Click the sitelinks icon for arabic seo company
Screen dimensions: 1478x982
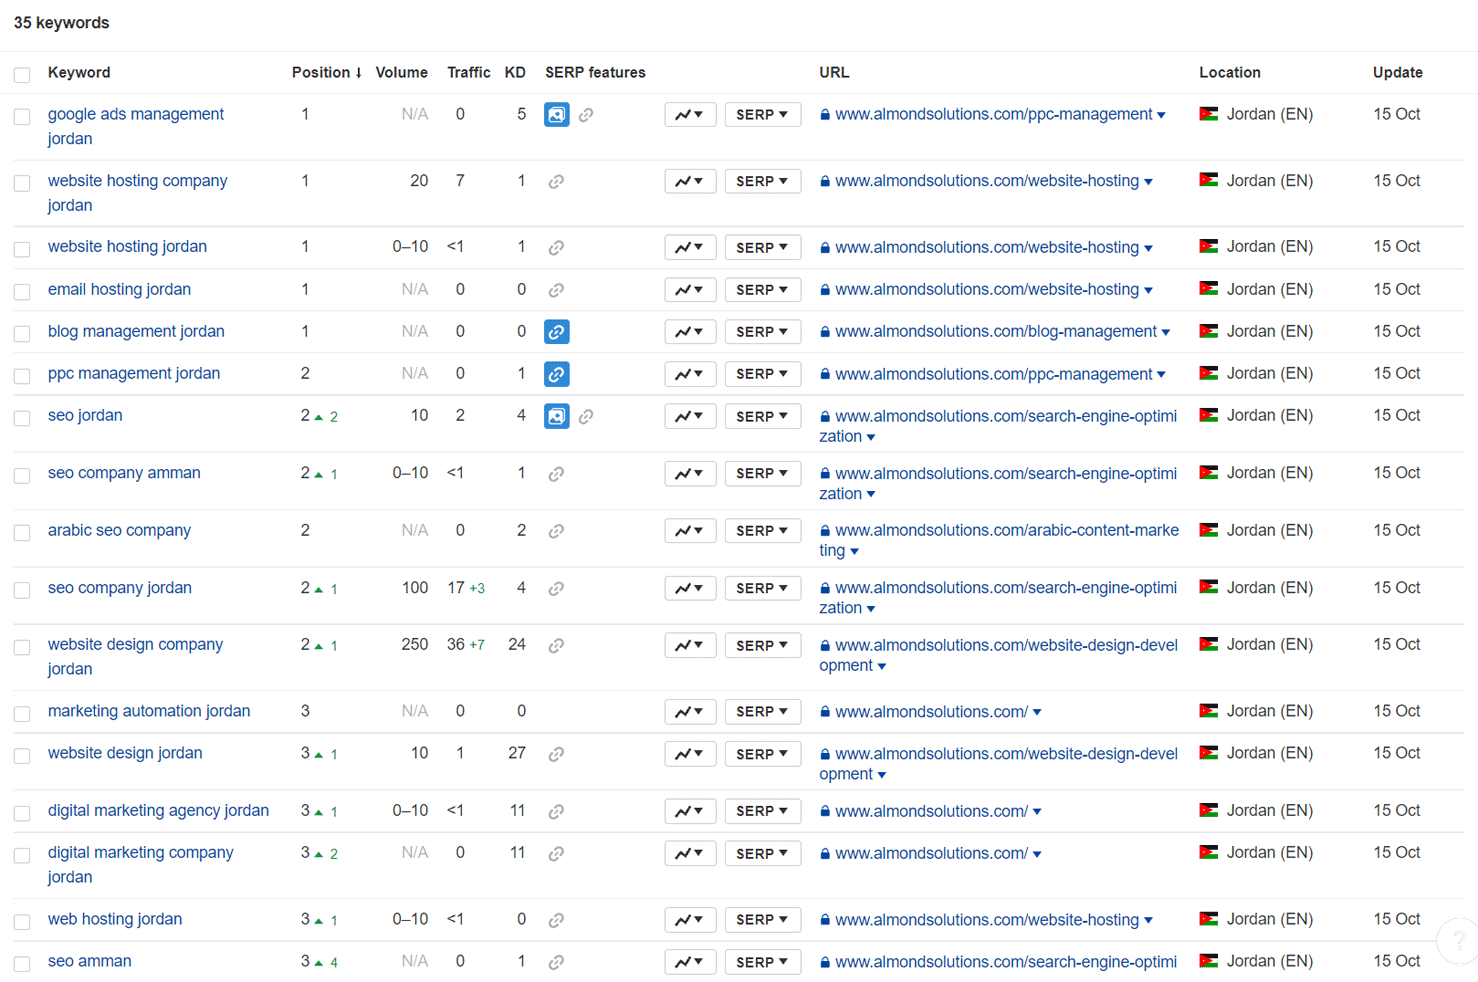(556, 531)
